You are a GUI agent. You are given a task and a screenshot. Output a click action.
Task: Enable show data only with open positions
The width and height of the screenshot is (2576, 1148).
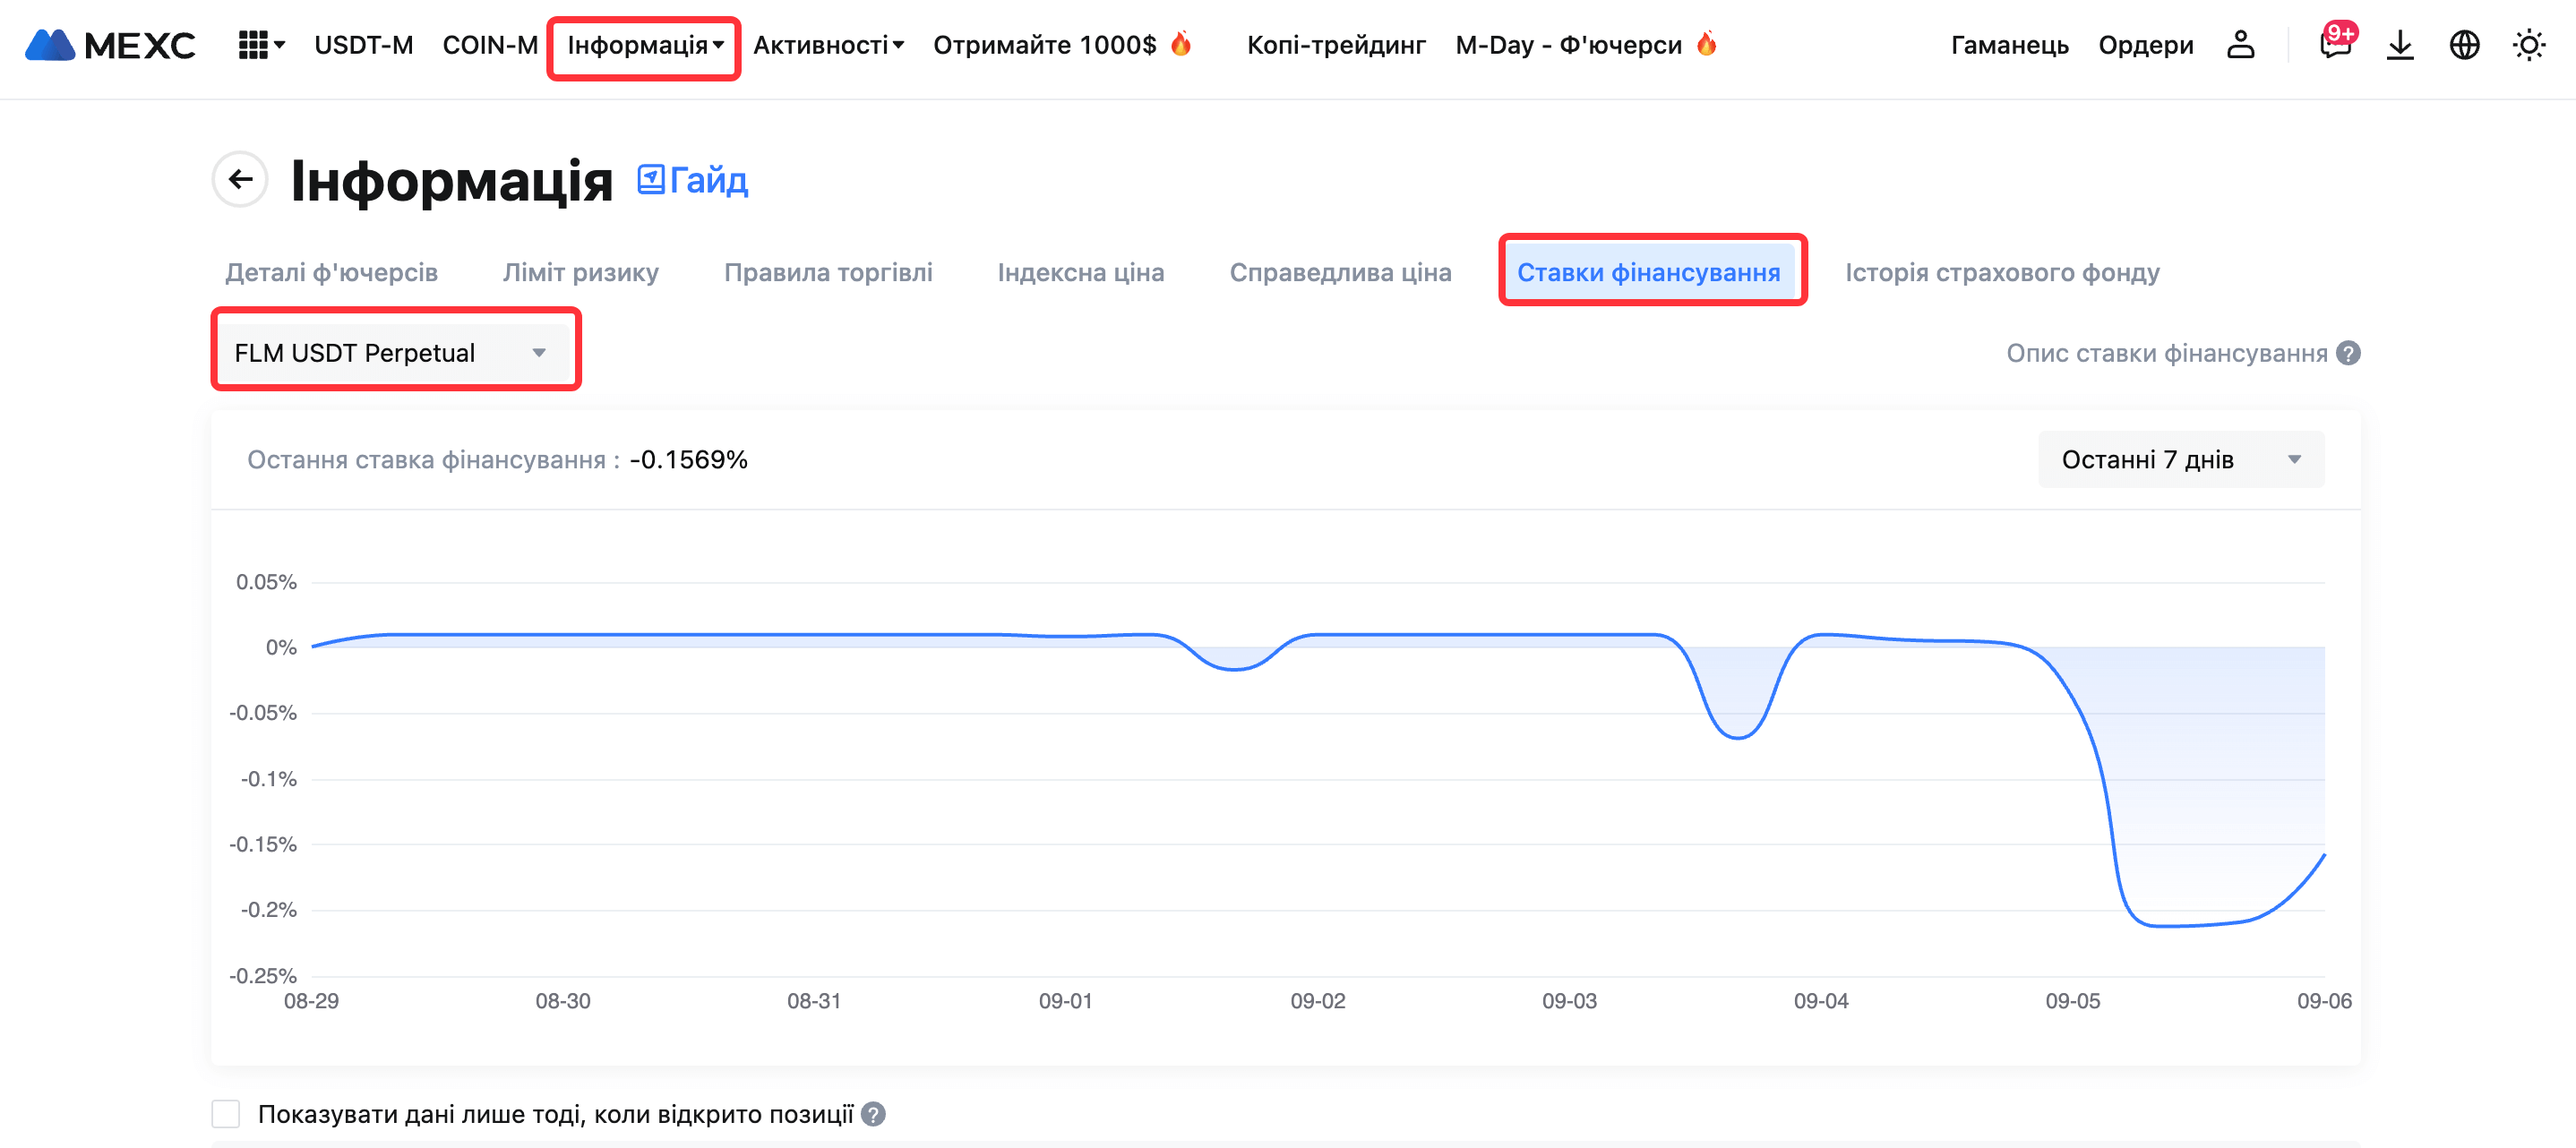(x=226, y=1113)
